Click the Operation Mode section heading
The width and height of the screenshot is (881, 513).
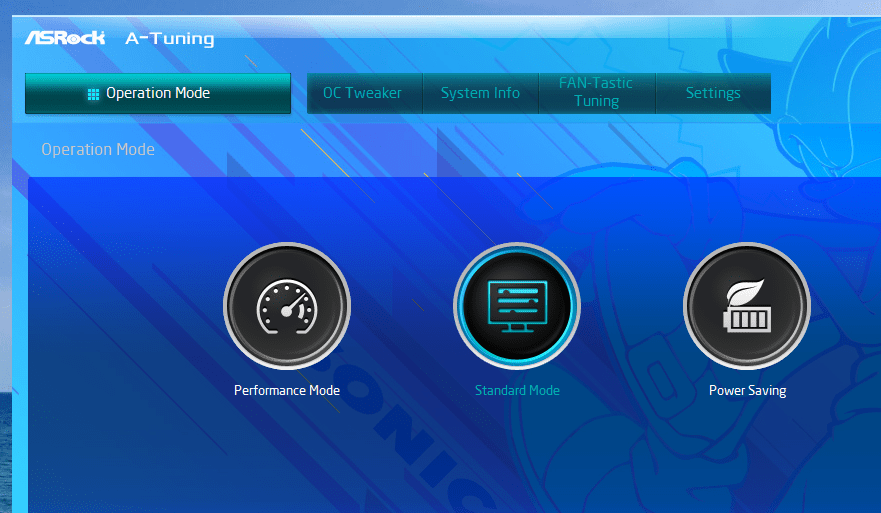[x=98, y=149]
